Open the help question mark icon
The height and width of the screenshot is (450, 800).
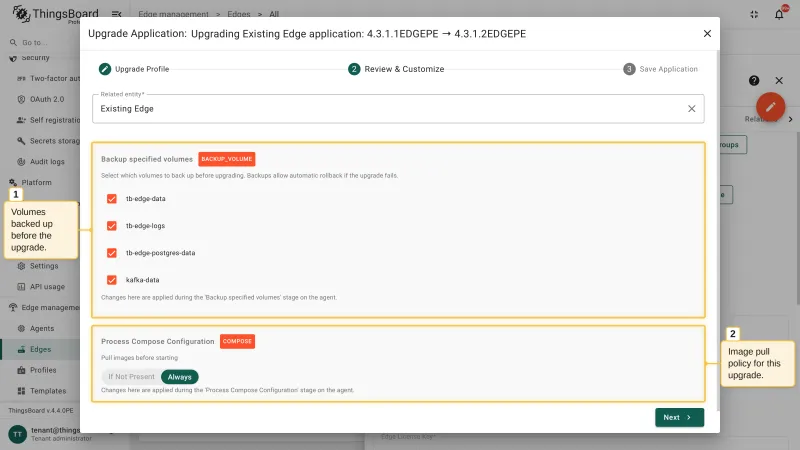point(754,81)
